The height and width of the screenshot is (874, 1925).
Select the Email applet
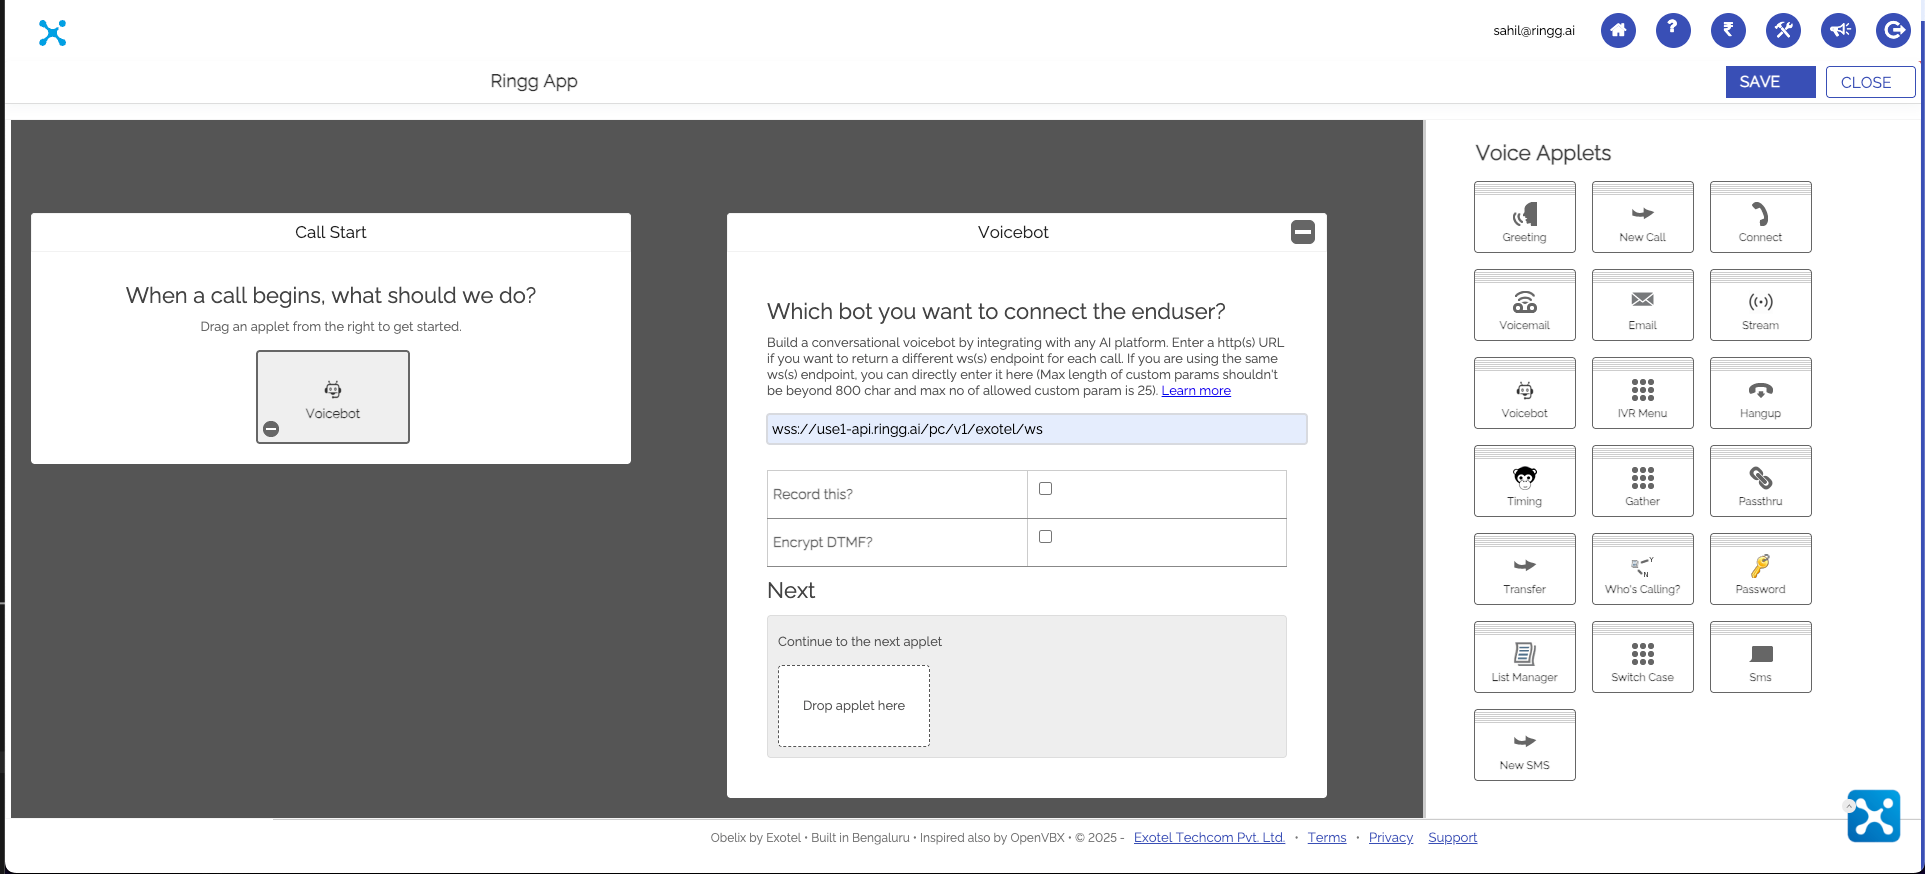point(1642,305)
